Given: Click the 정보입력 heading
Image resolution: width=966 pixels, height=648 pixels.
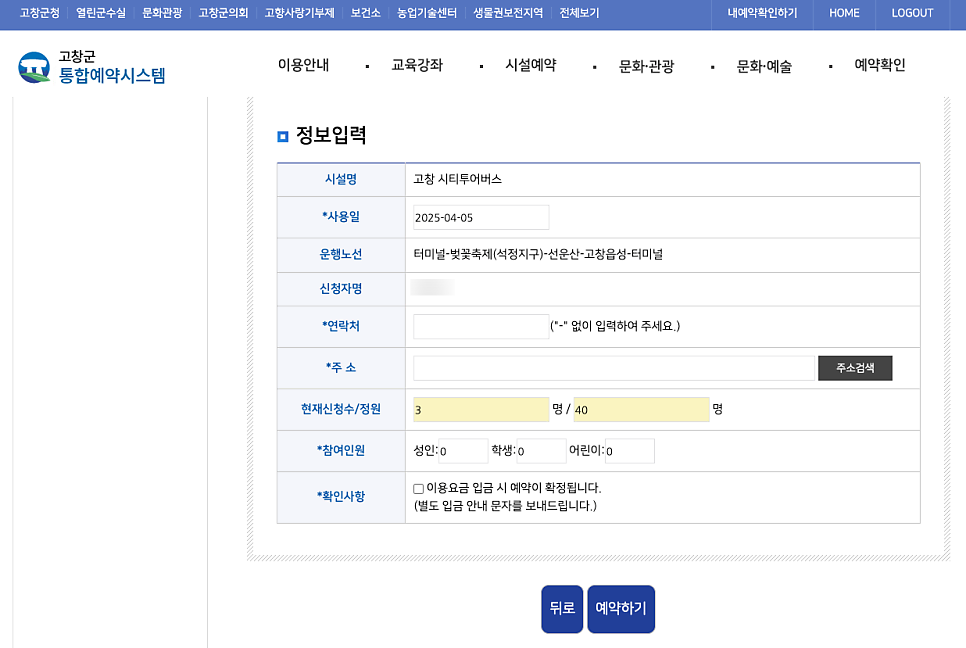Looking at the screenshot, I should click(331, 135).
